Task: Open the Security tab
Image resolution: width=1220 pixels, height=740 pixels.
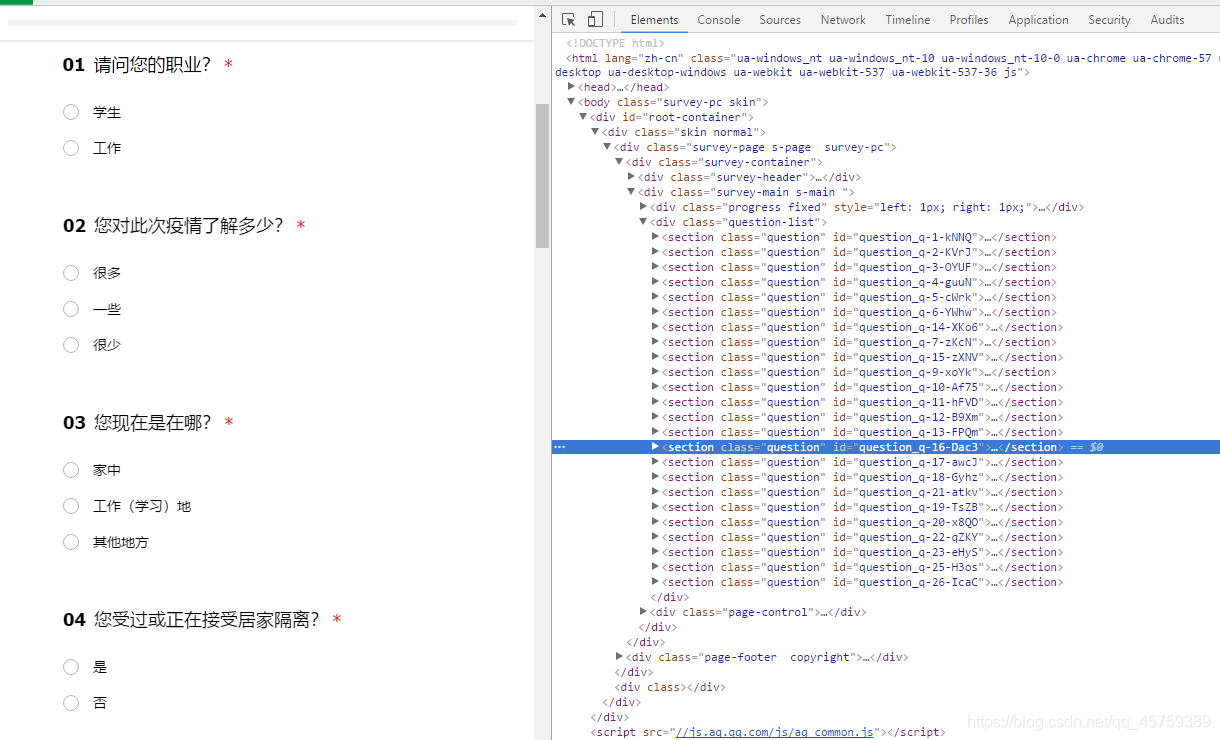Action: [x=1109, y=20]
